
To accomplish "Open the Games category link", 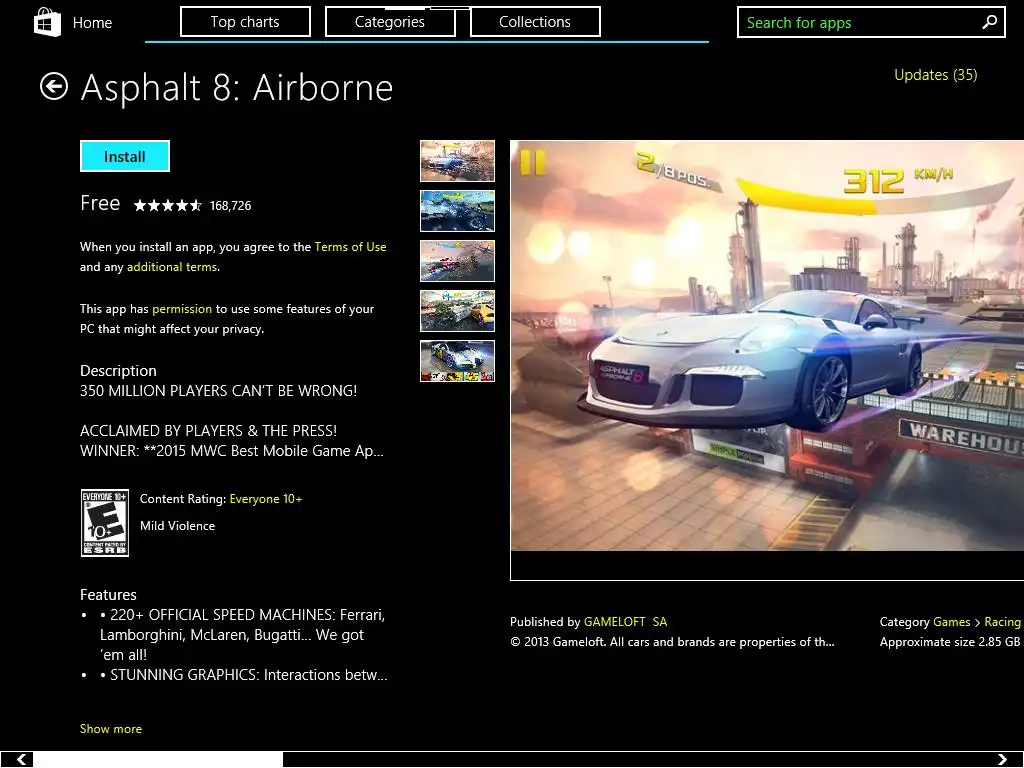I will 952,622.
